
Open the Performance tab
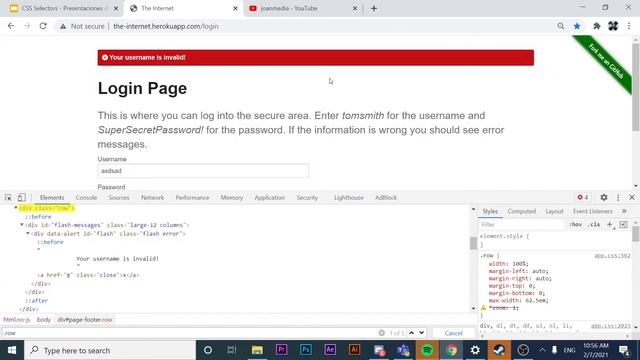pos(192,198)
